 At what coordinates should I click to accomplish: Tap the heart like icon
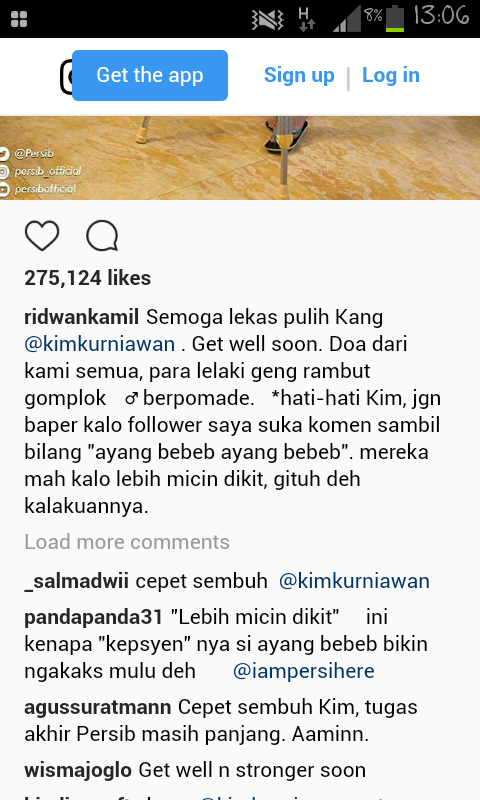(42, 236)
